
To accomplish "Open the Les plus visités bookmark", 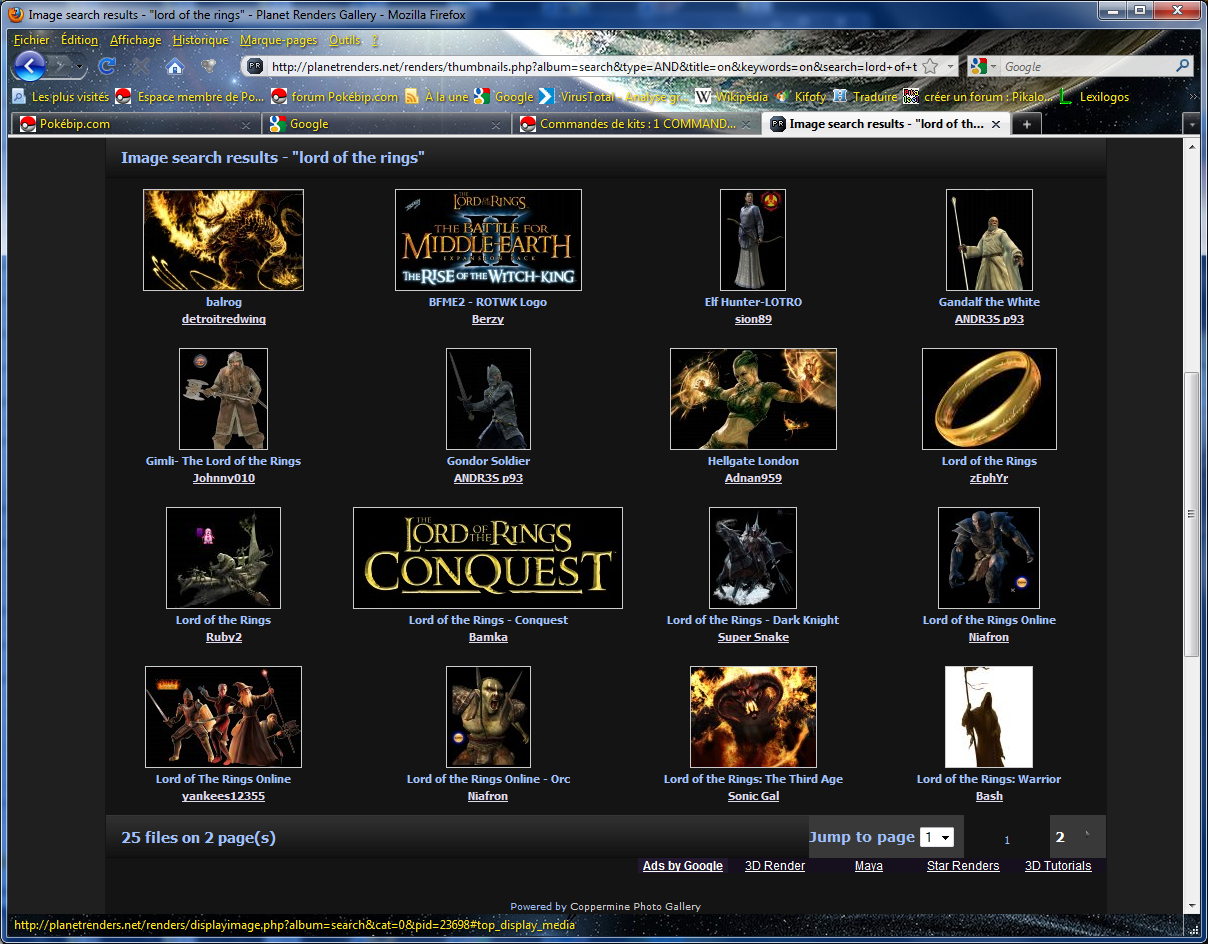I will (x=60, y=97).
